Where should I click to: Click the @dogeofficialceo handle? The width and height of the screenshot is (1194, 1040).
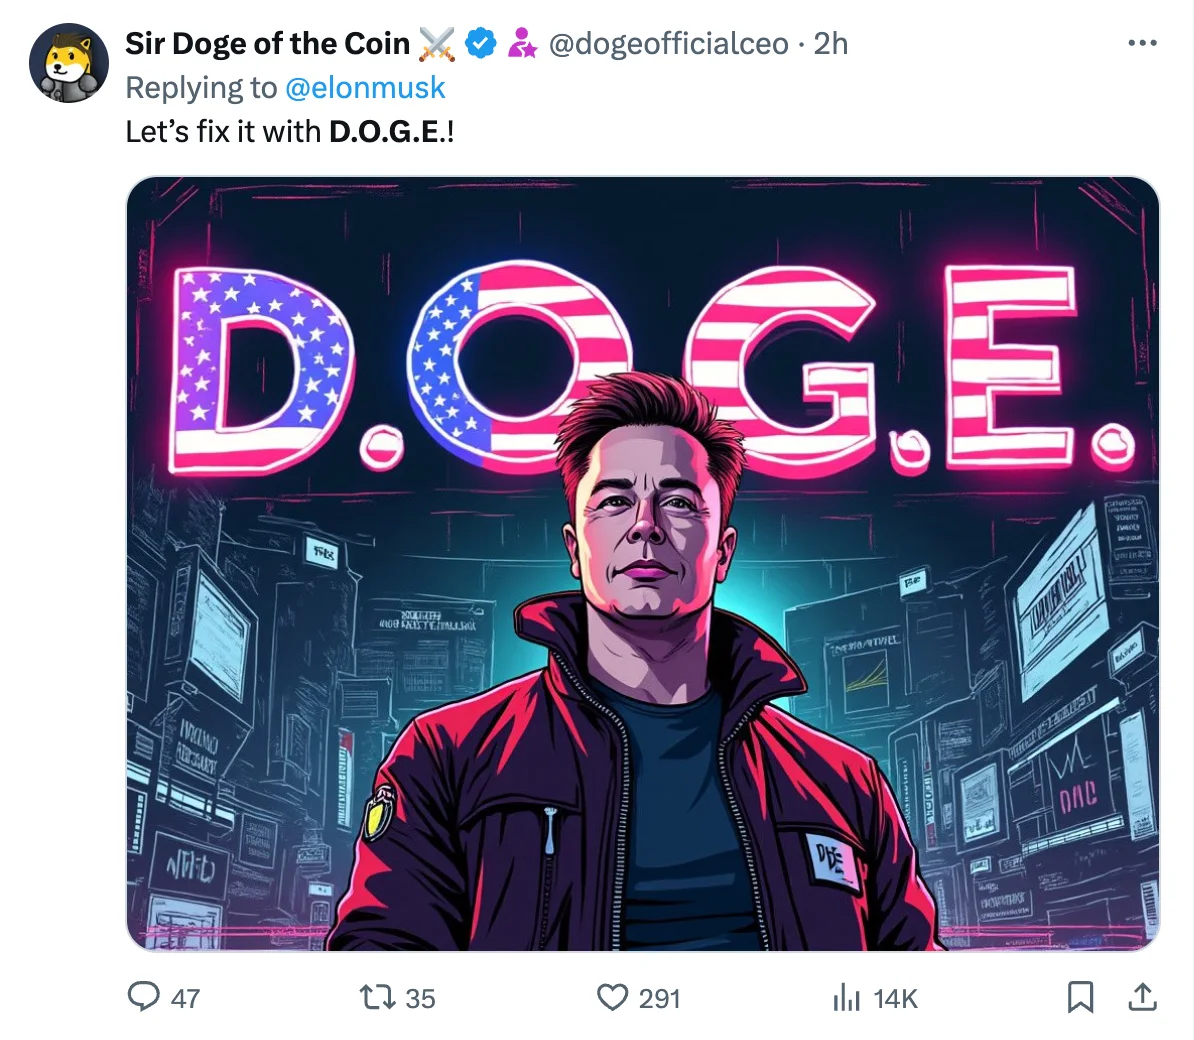tap(668, 44)
